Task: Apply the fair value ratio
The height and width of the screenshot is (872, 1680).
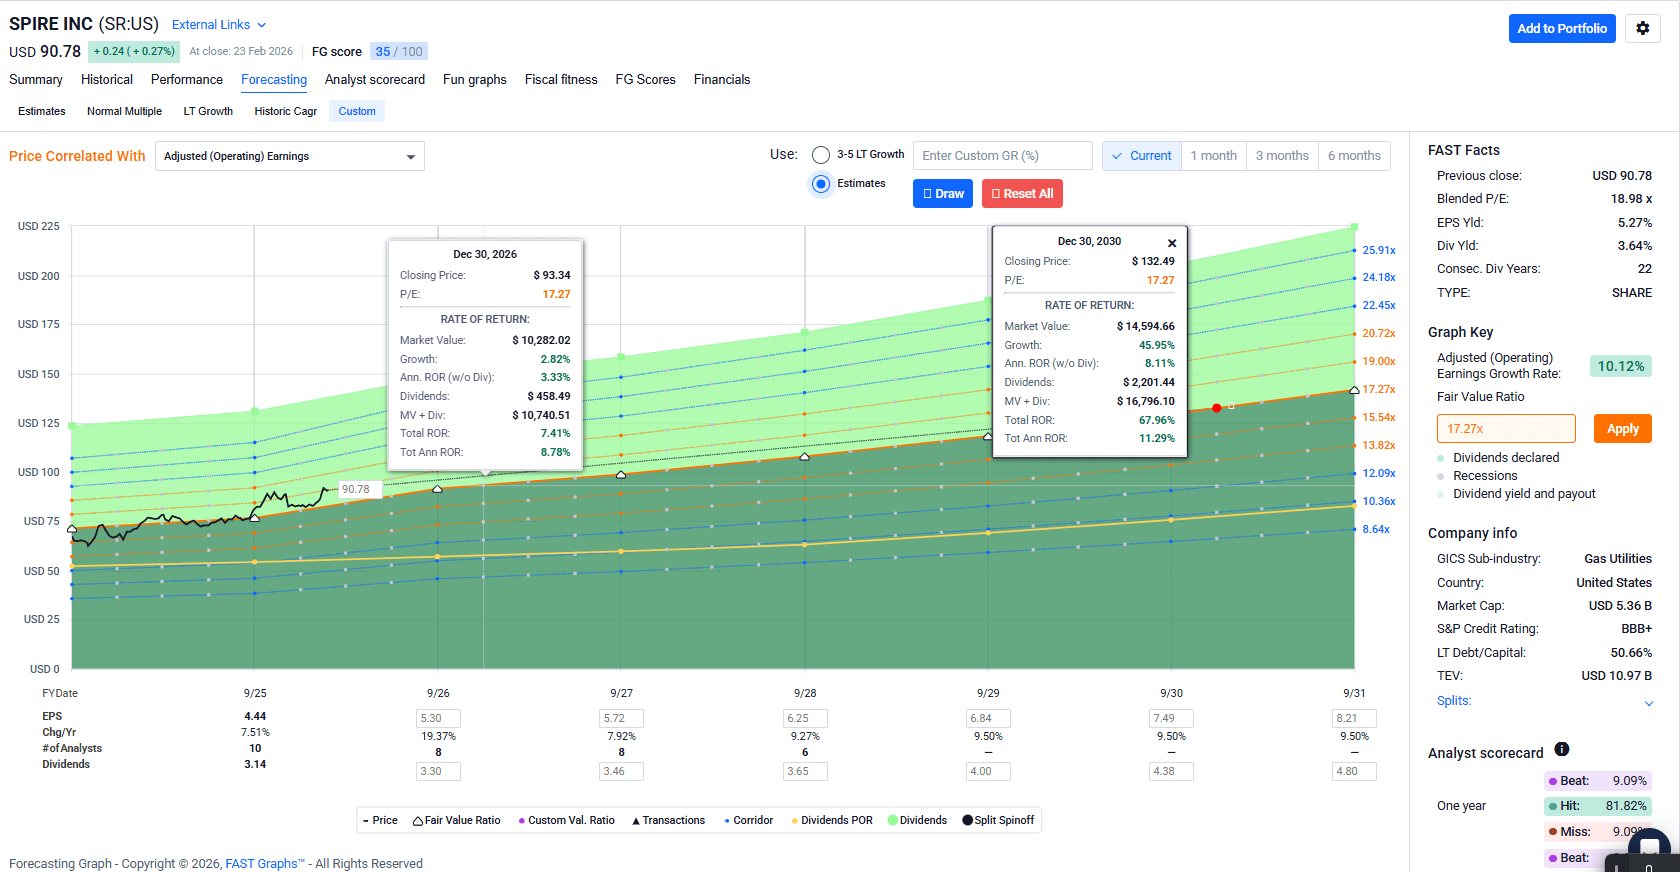Action: tap(1623, 429)
